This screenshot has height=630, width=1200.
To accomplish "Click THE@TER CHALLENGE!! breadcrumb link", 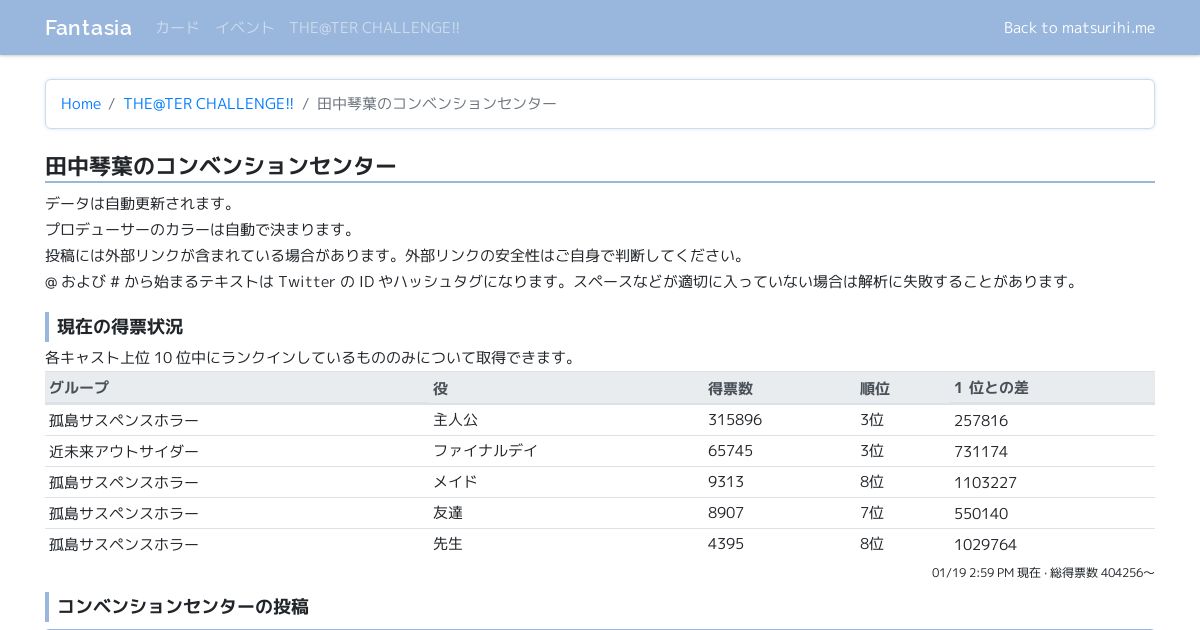I will point(208,104).
